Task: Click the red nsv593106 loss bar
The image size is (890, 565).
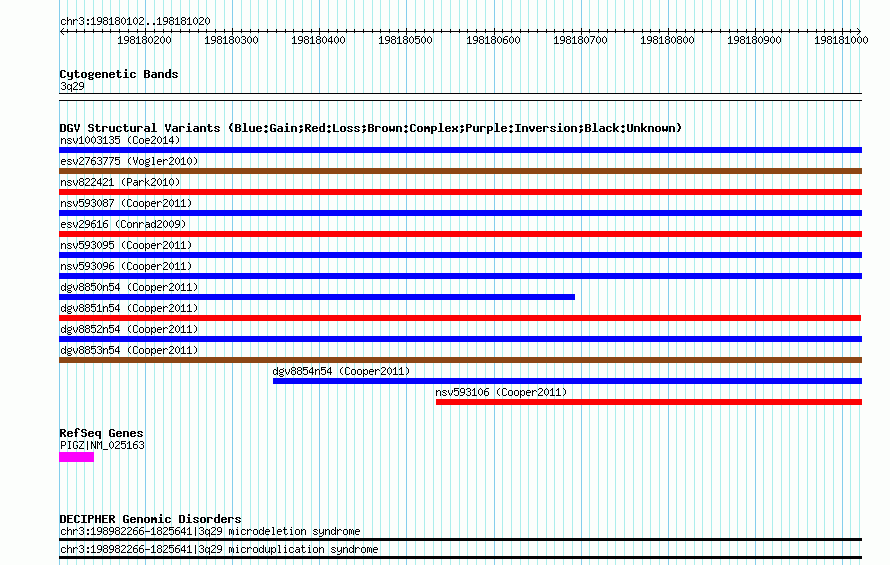Action: 649,402
